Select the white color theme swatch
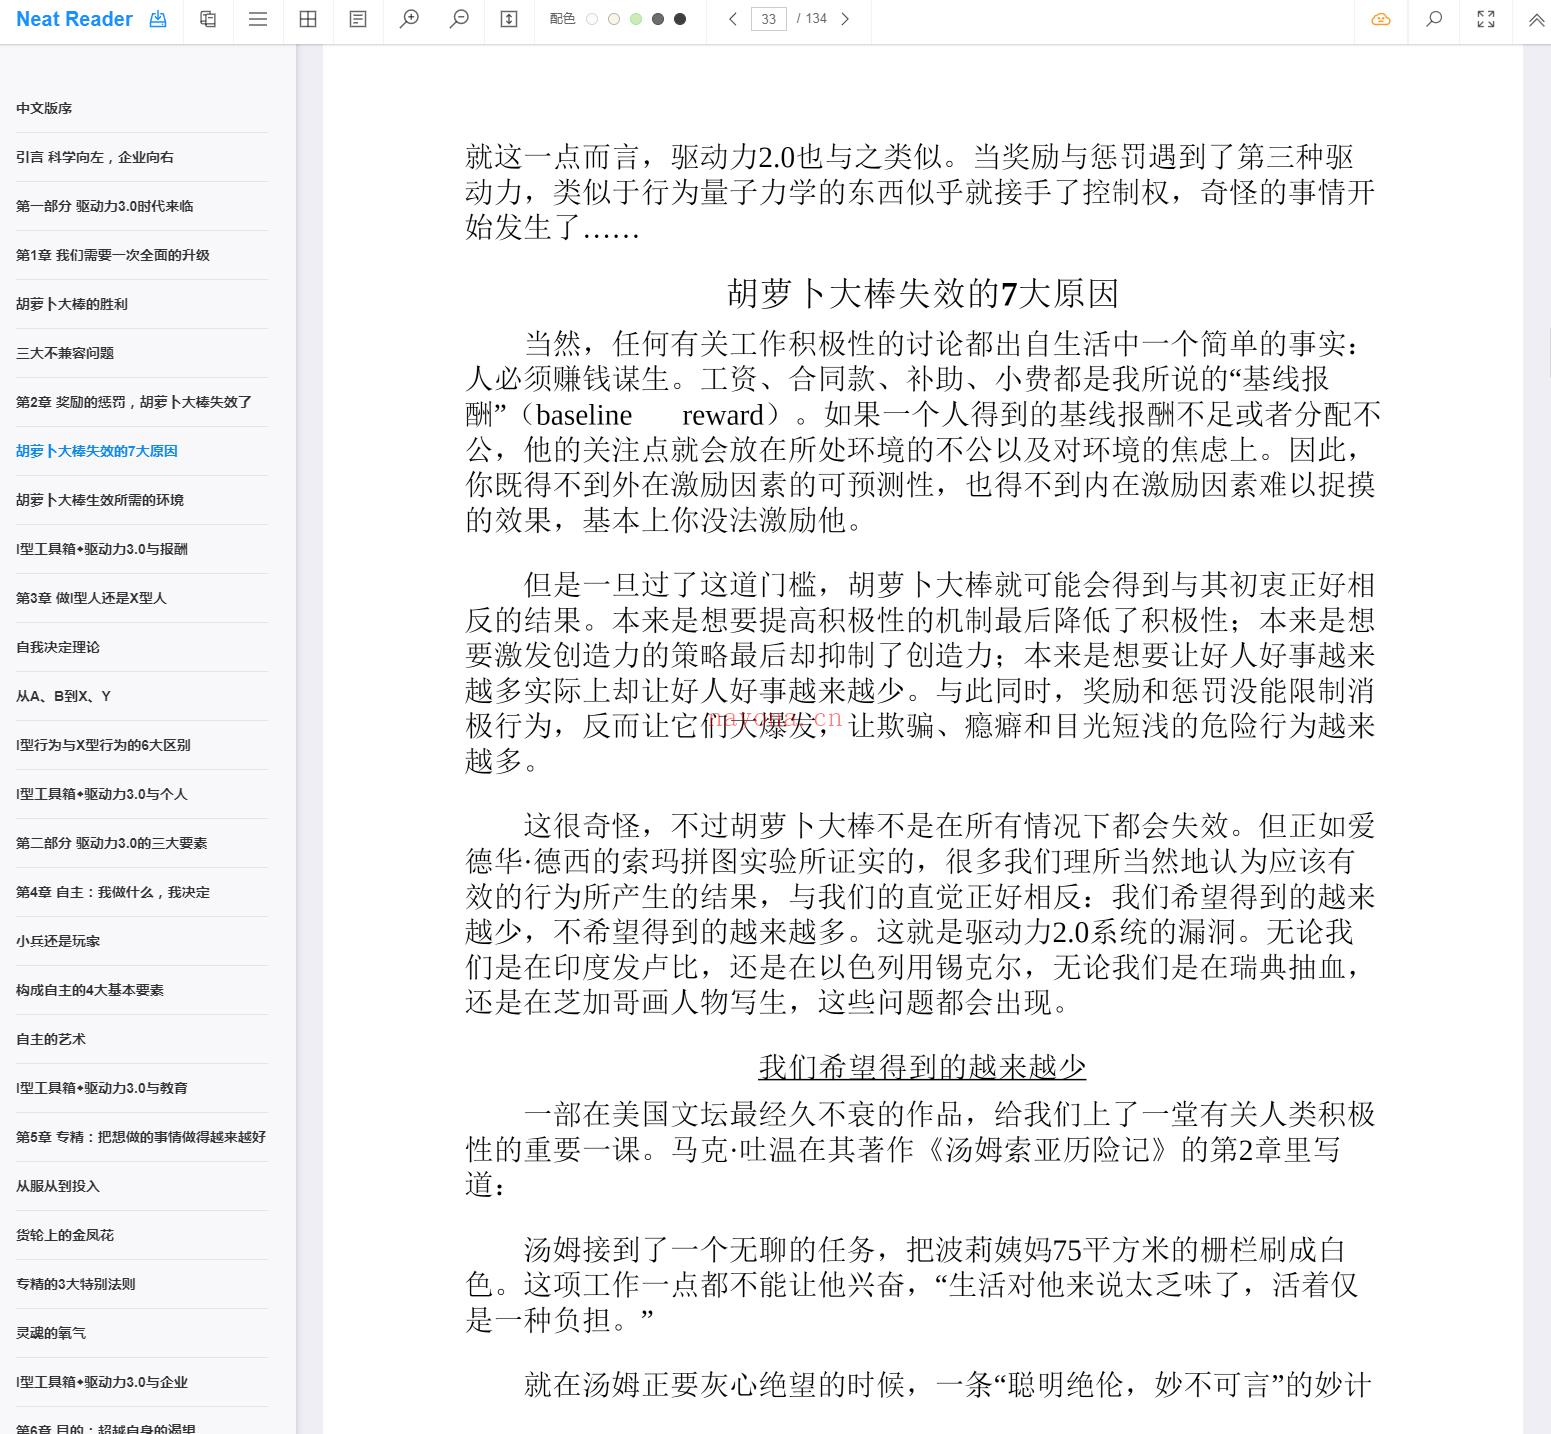This screenshot has height=1434, width=1551. (x=592, y=19)
